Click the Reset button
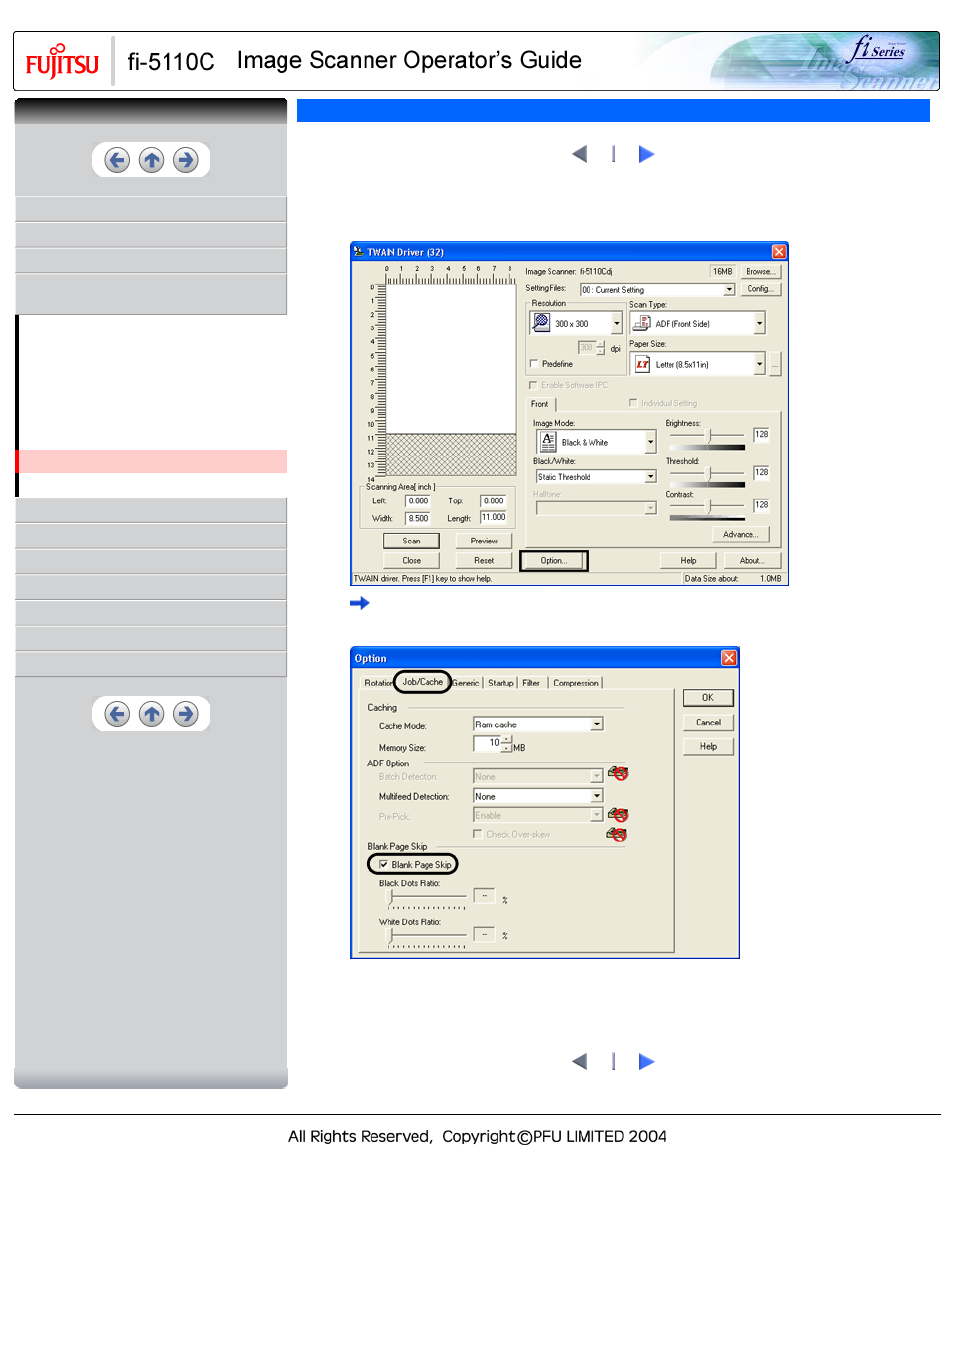 (484, 561)
